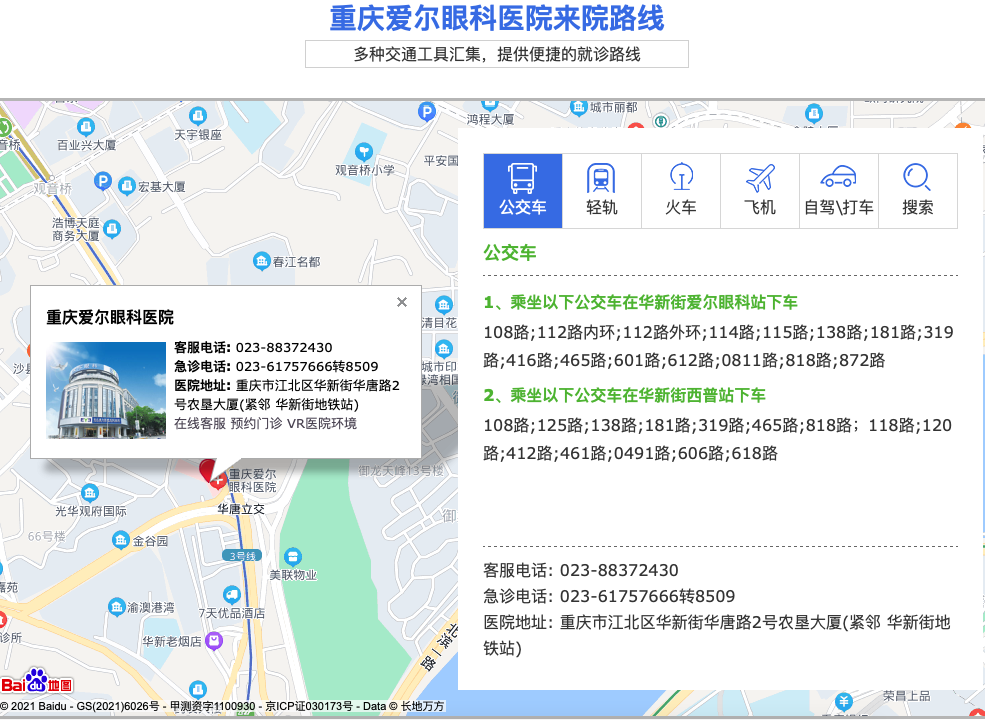Open the 火车 train tab
The height and width of the screenshot is (720, 985).
point(681,191)
